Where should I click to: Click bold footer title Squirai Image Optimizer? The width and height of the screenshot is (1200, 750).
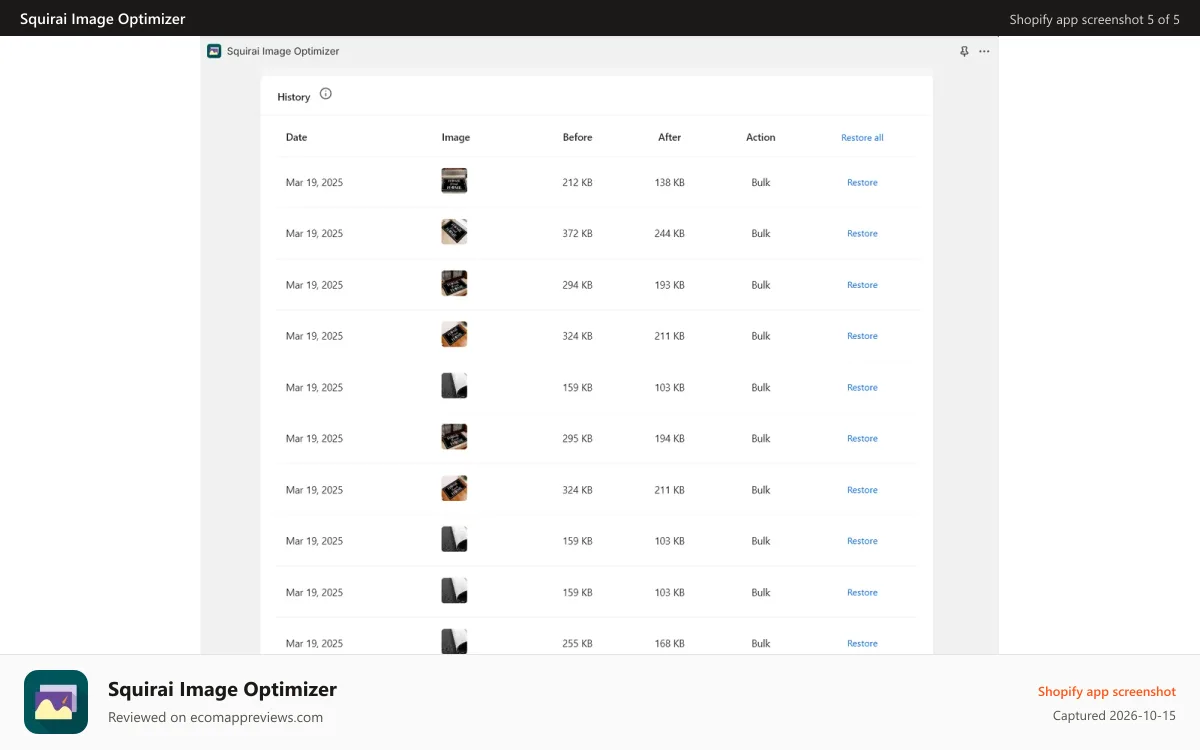coord(222,689)
